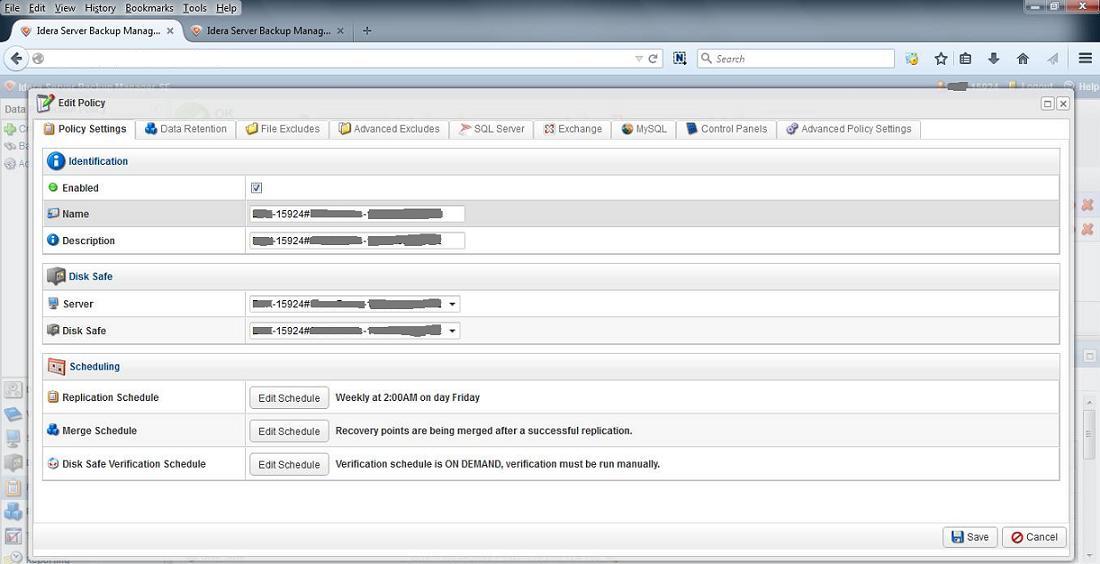
Task: Open Advanced Policy Settings tab
Action: [x=849, y=129]
